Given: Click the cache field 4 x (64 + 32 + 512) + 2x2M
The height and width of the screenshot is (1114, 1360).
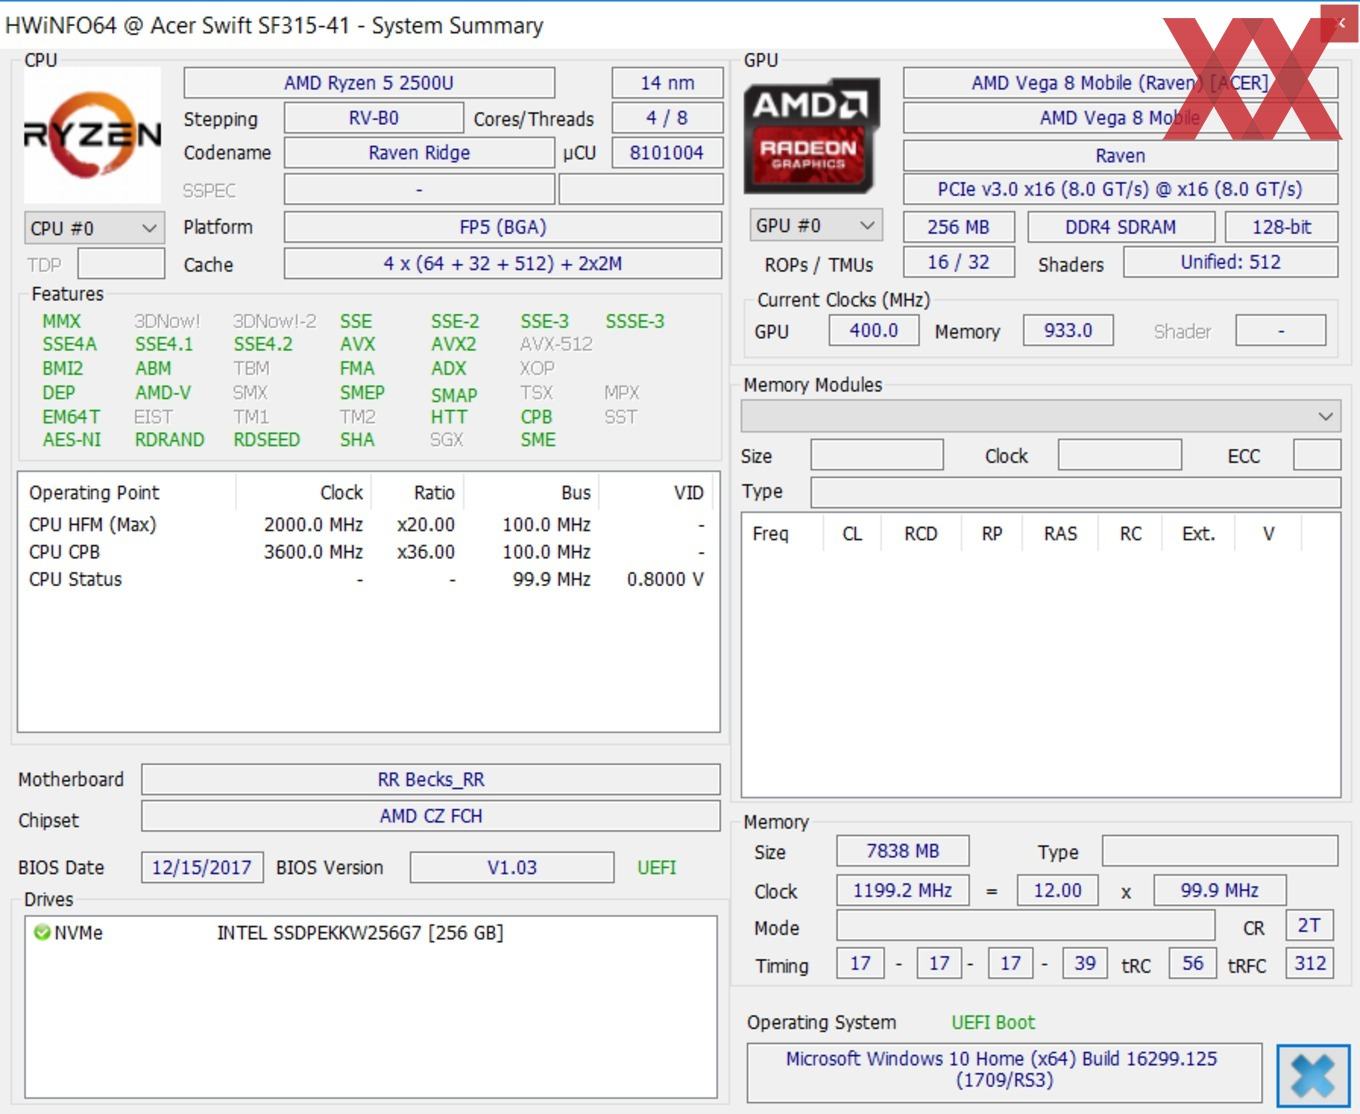Looking at the screenshot, I should click(x=503, y=264).
